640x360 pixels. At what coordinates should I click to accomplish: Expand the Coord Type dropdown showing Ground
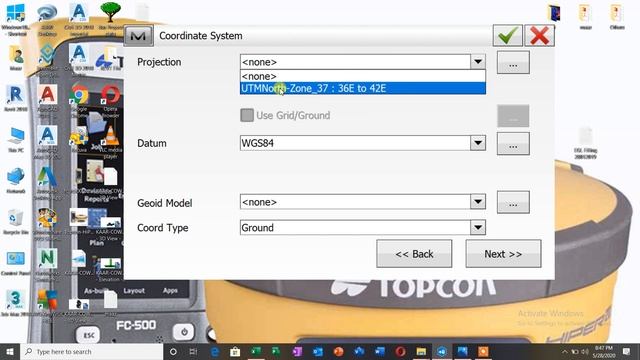click(x=478, y=227)
